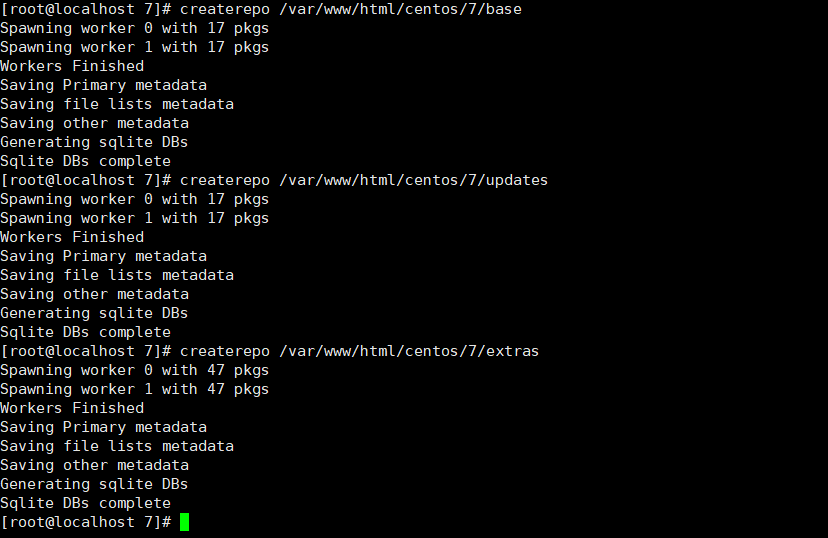This screenshot has height=538, width=828.
Task: Click 'Spawning worker 1 with 47 pkgs' line
Action: pyautogui.click(x=135, y=390)
